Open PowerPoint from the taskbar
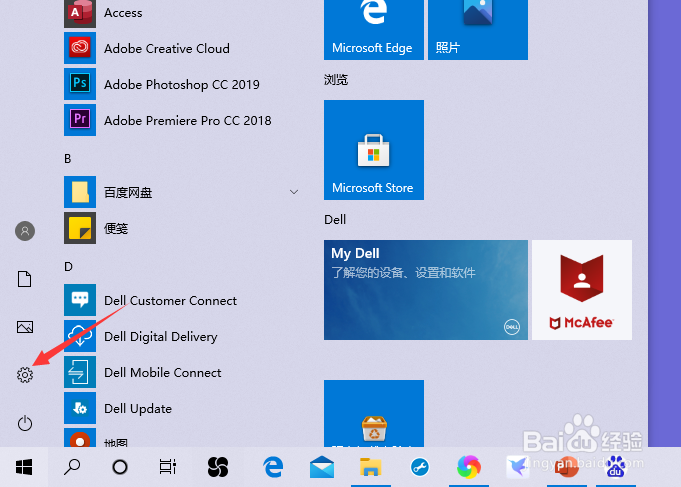This screenshot has width=681, height=487. (567, 467)
